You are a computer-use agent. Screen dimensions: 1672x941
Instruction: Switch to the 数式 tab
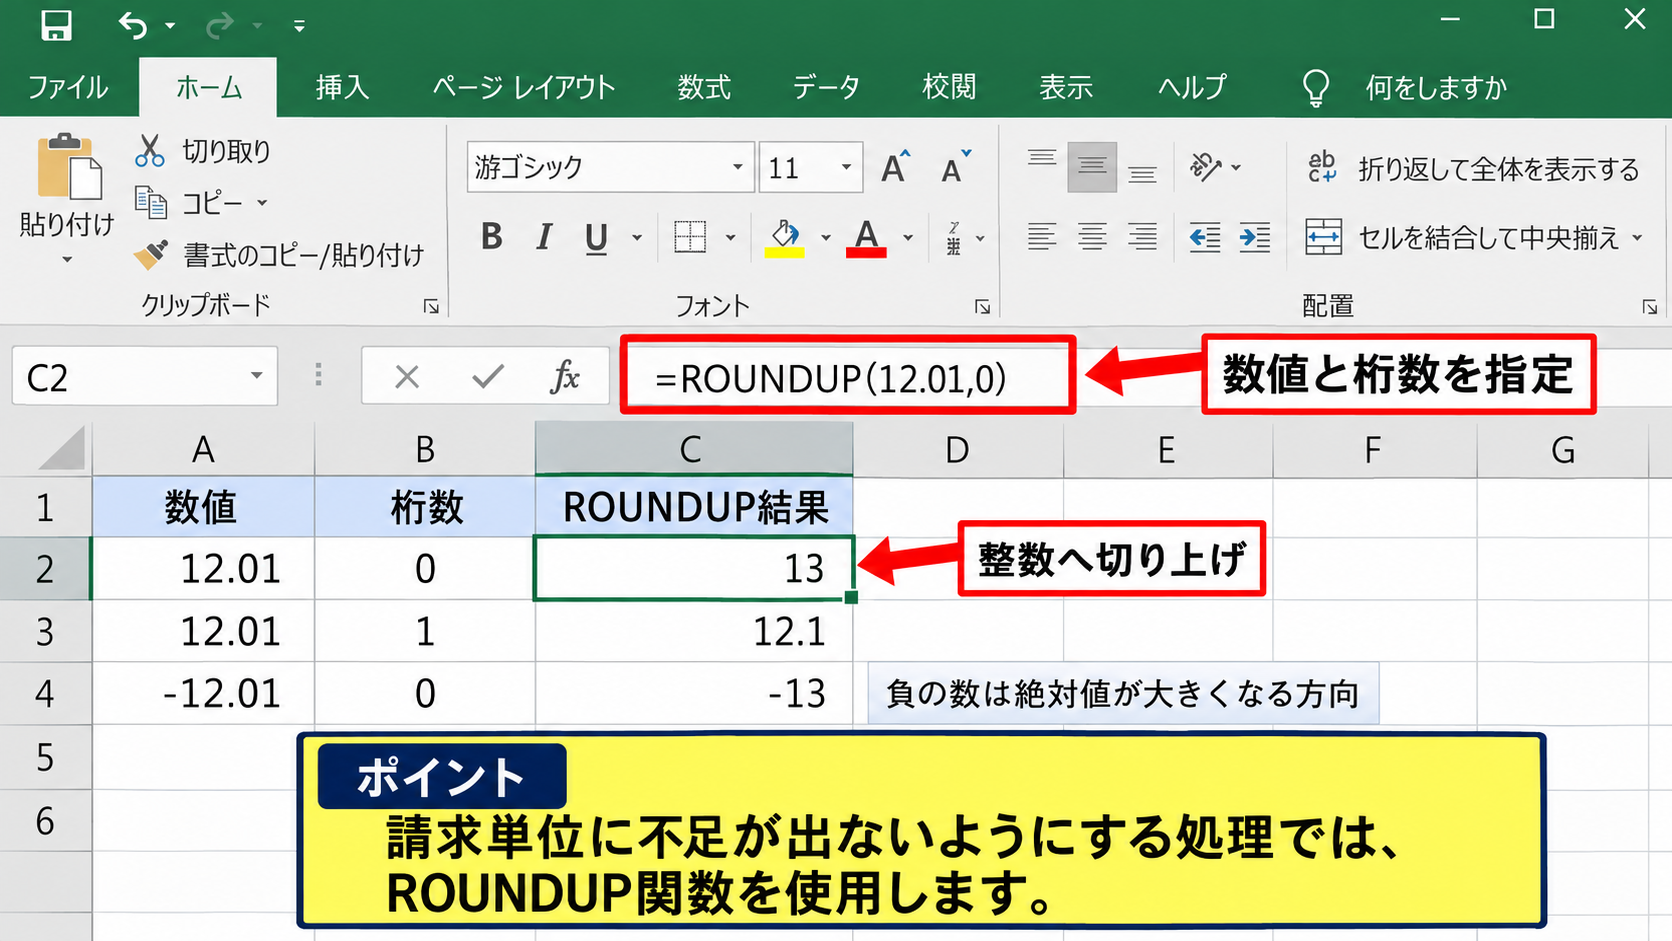pyautogui.click(x=704, y=87)
